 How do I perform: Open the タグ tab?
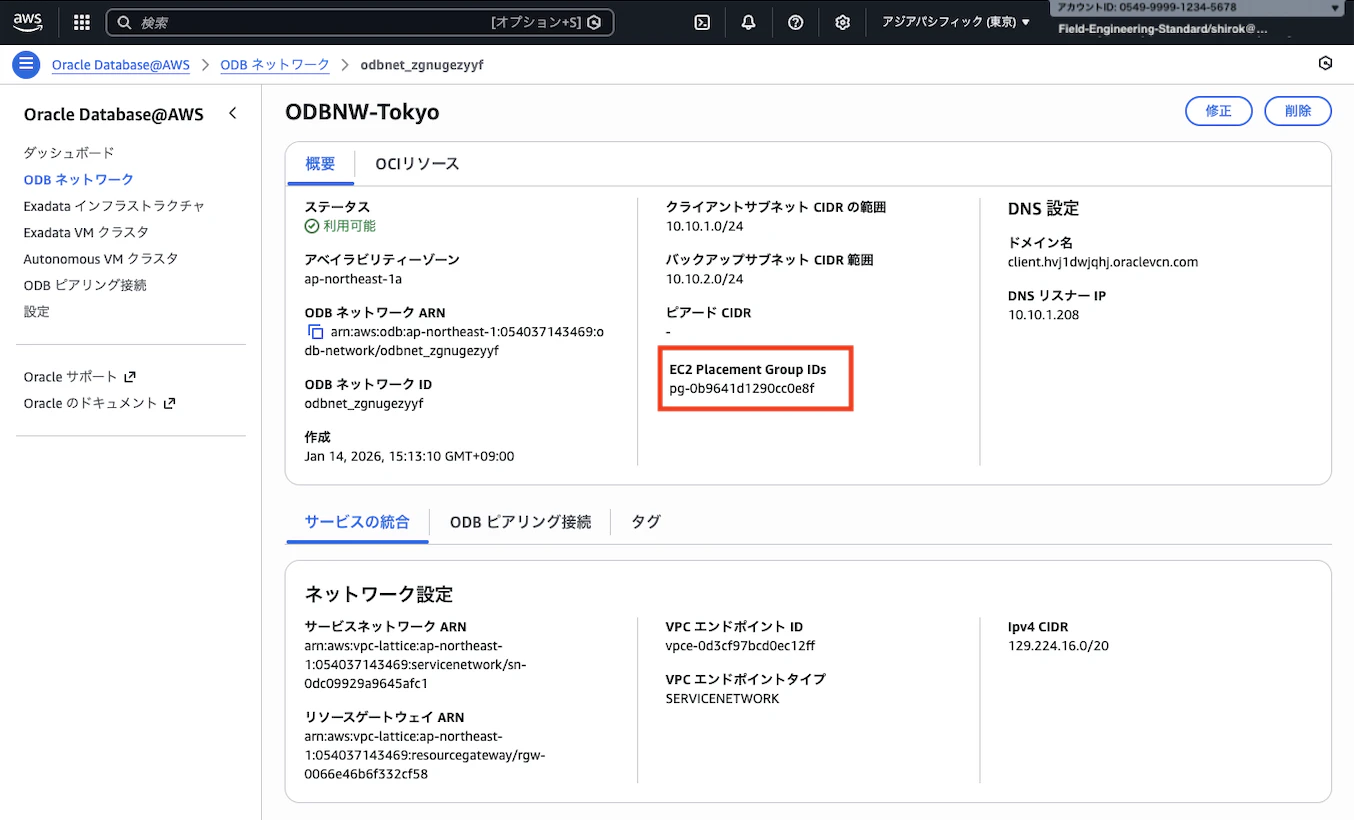click(645, 522)
